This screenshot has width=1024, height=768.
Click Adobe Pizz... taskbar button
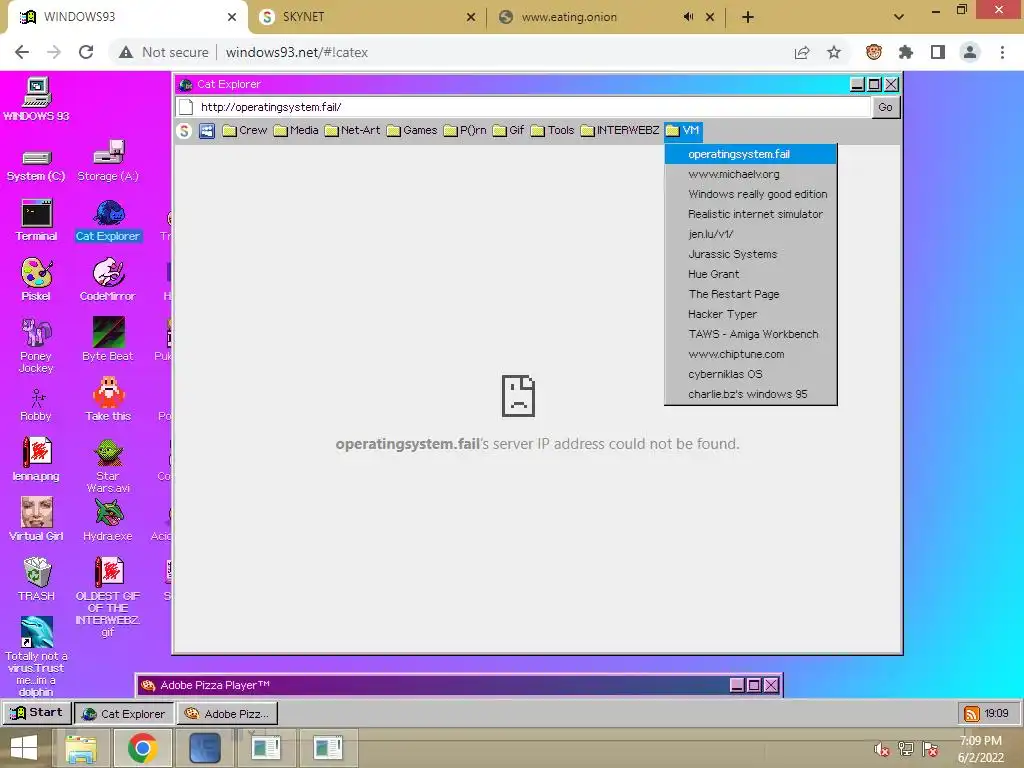tap(227, 713)
